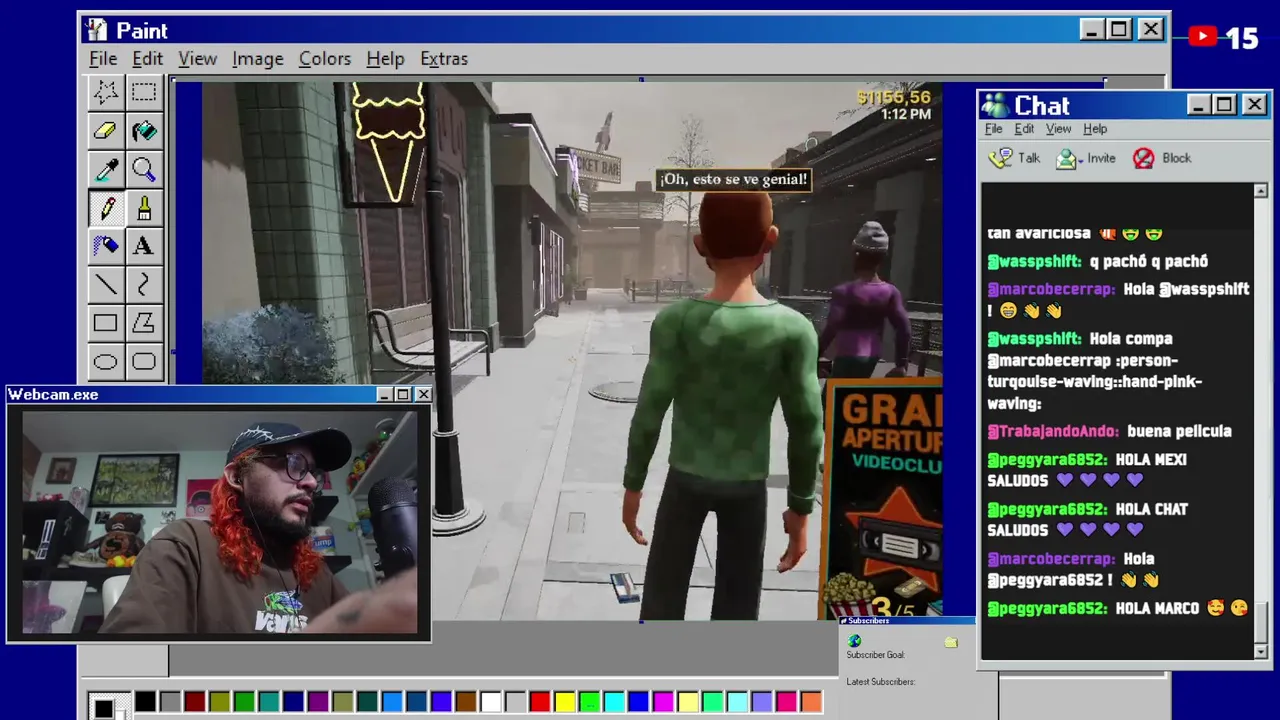Pick the Airbrush spray can tool
This screenshot has height=720, width=1280.
(105, 246)
